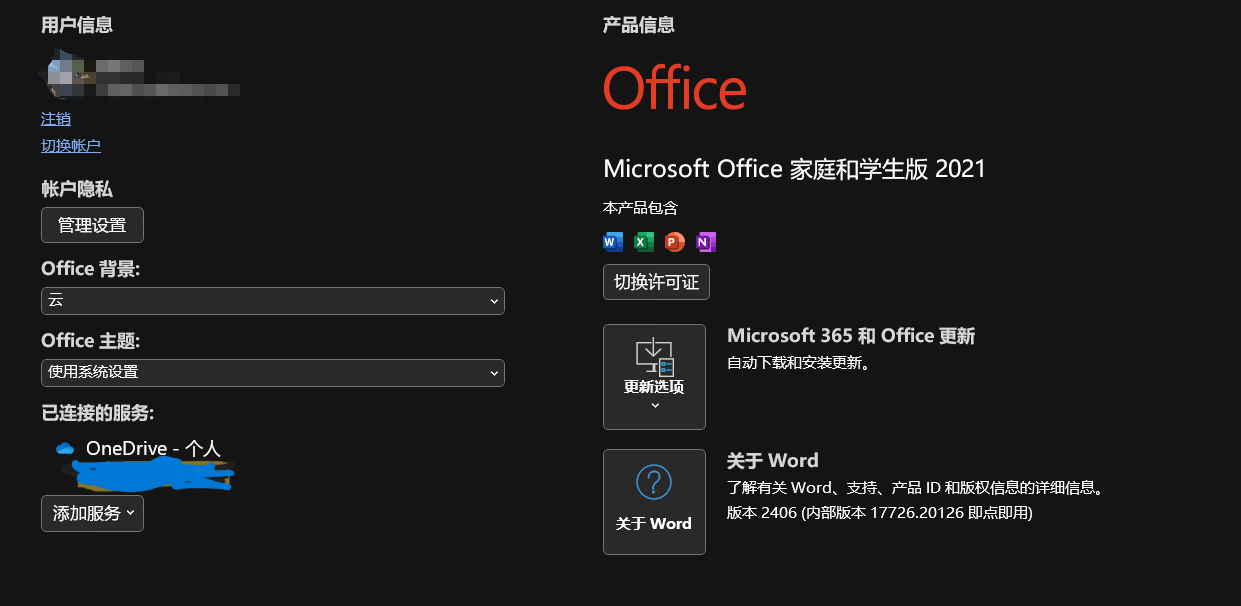The image size is (1241, 606).
Task: Click the Word app icon
Action: pos(613,242)
